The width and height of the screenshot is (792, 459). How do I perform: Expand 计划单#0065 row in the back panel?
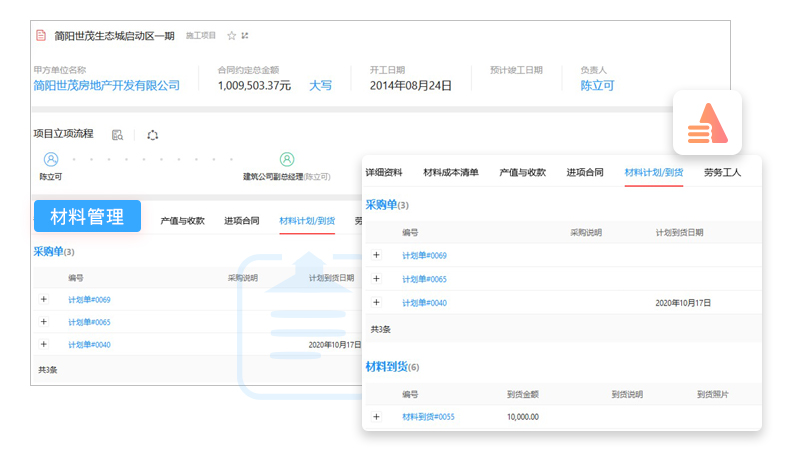[43, 322]
